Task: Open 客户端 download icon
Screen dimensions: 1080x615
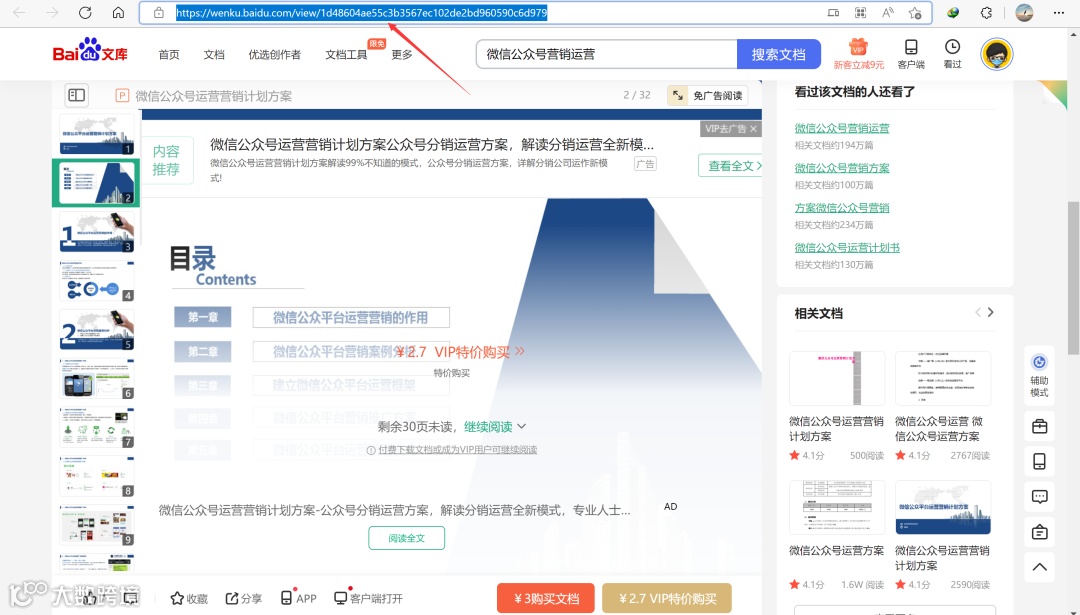Action: pos(911,54)
